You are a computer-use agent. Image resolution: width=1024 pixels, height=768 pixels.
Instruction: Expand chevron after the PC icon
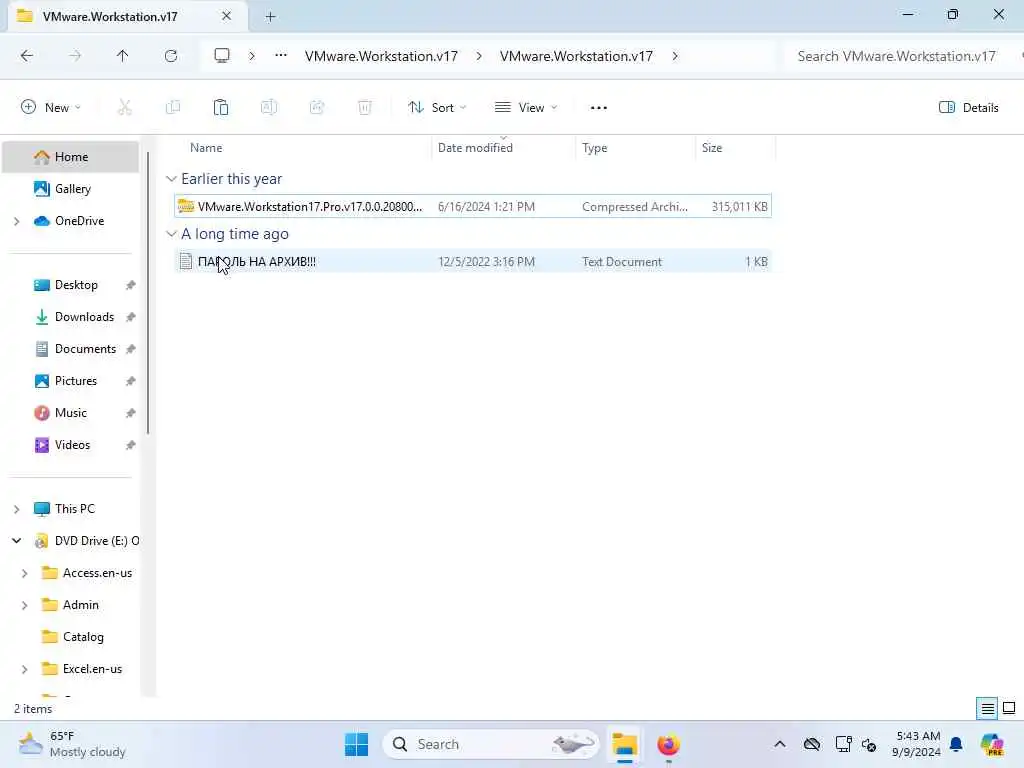click(252, 56)
